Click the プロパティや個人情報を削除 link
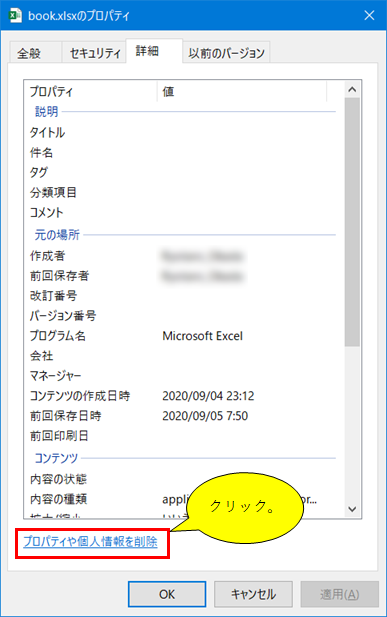Image resolution: width=387 pixels, height=617 pixels. pos(90,542)
